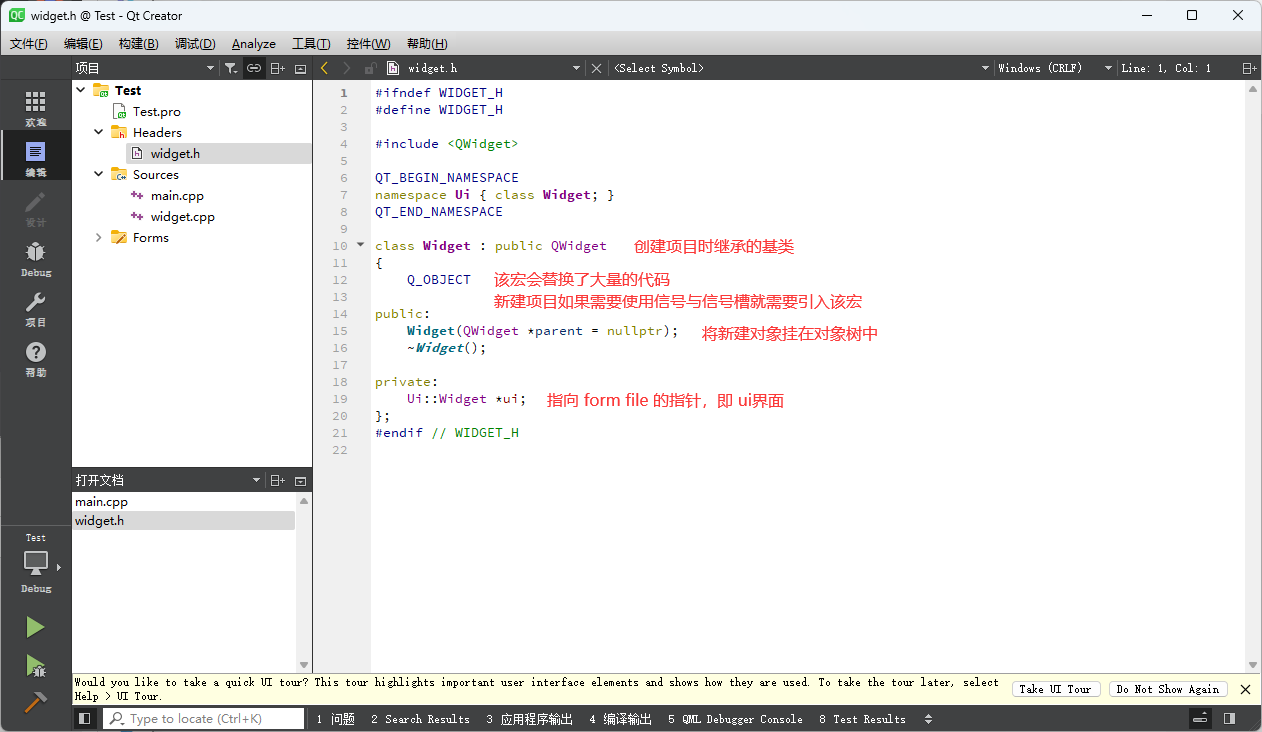The width and height of the screenshot is (1262, 732).
Task: Open the 帮助(H) menu
Action: coord(427,44)
